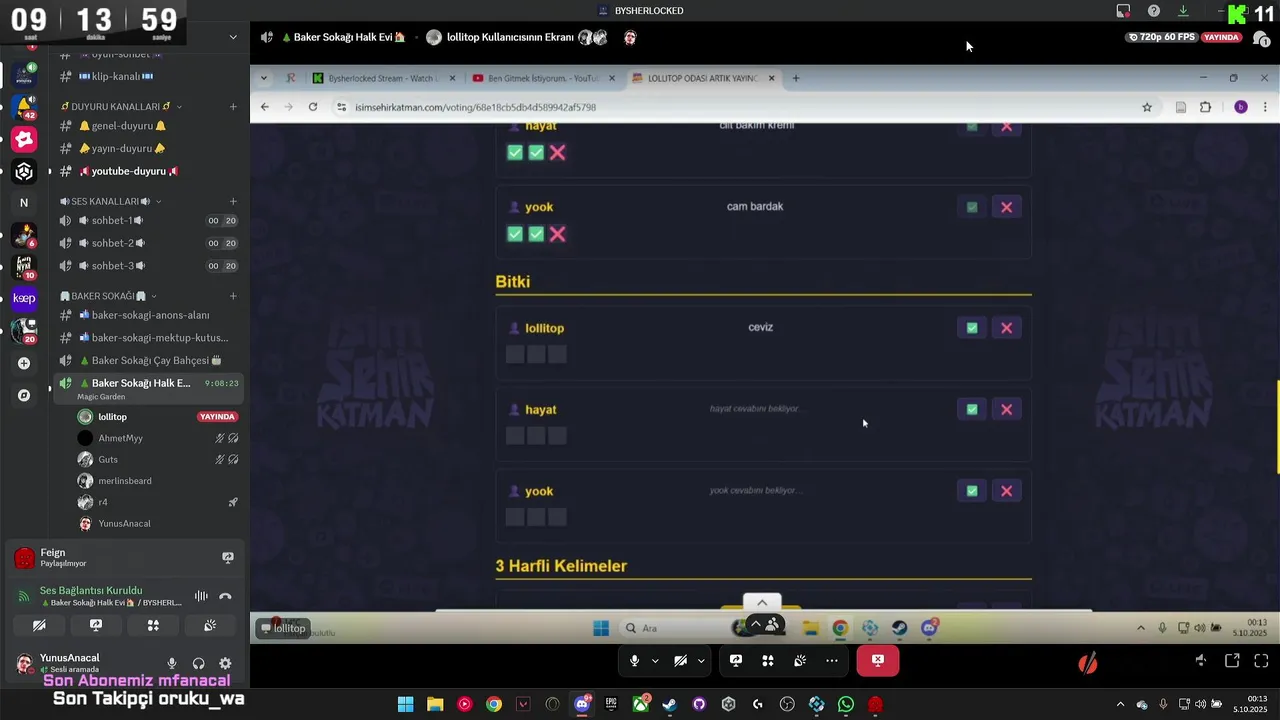Open the Discord update download icon
The image size is (1280, 720).
pyautogui.click(x=1183, y=11)
